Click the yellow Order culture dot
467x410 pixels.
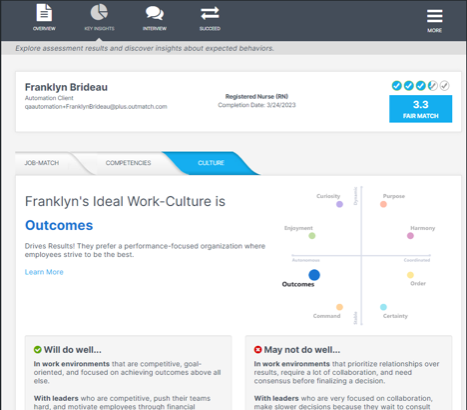click(410, 275)
